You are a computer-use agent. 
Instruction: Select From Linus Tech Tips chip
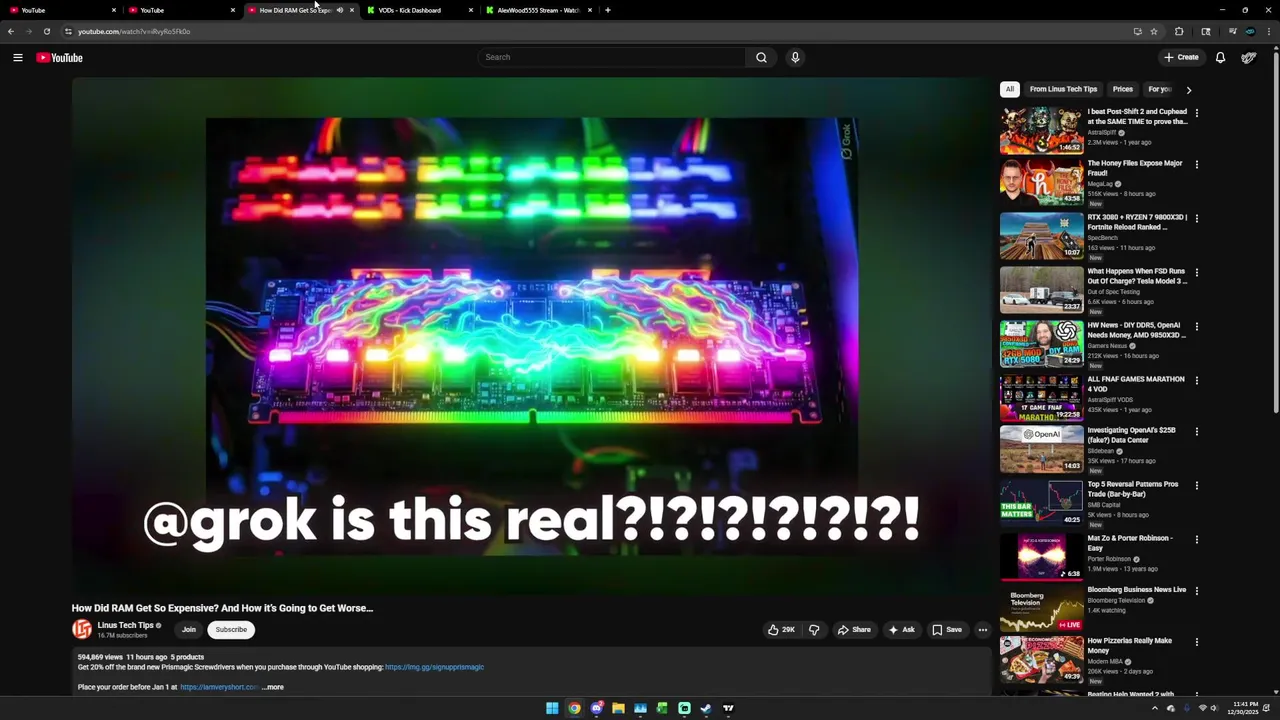tap(1063, 89)
